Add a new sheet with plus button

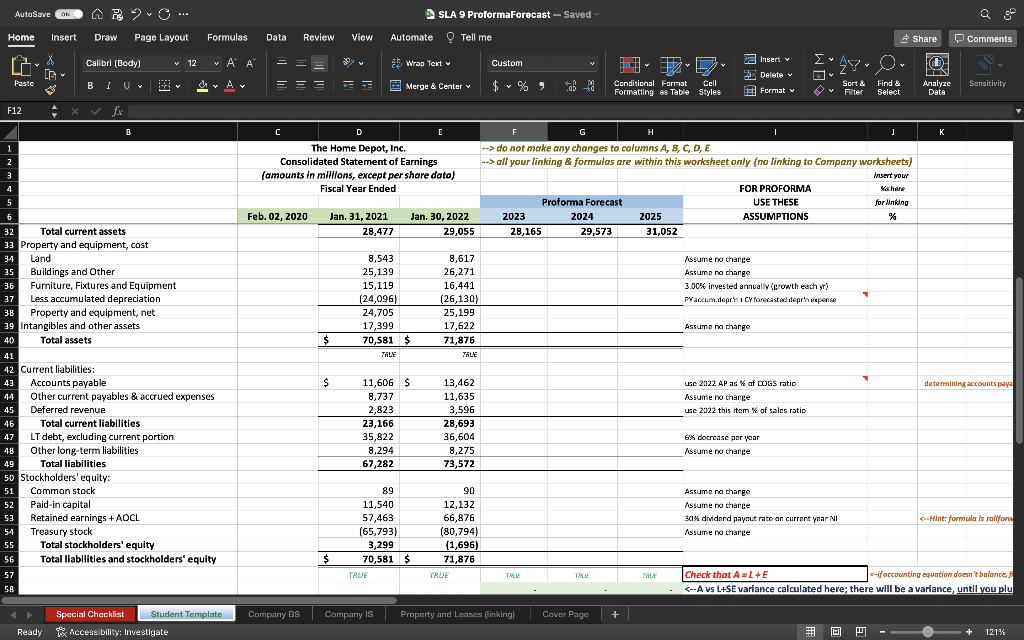(615, 614)
